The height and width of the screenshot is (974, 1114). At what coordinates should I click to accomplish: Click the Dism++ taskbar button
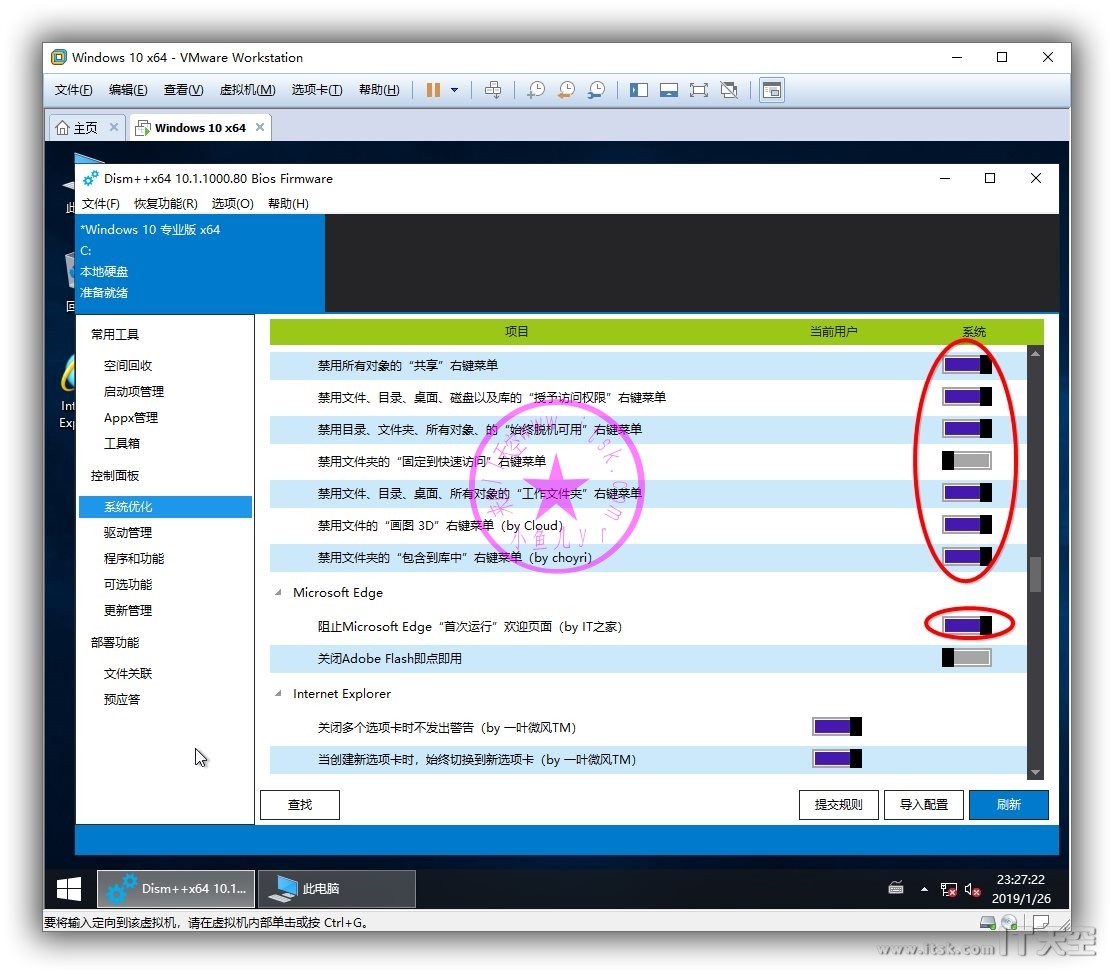(175, 889)
